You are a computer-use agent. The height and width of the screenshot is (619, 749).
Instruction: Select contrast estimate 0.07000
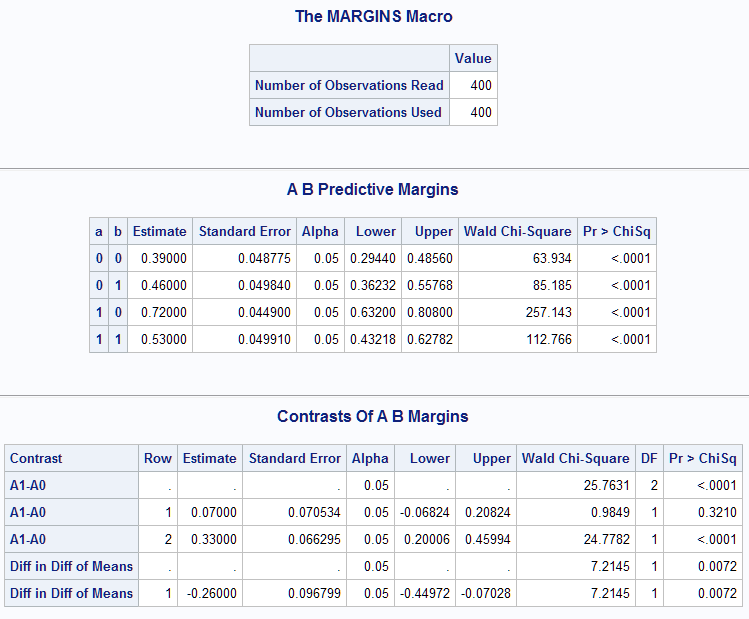(214, 512)
